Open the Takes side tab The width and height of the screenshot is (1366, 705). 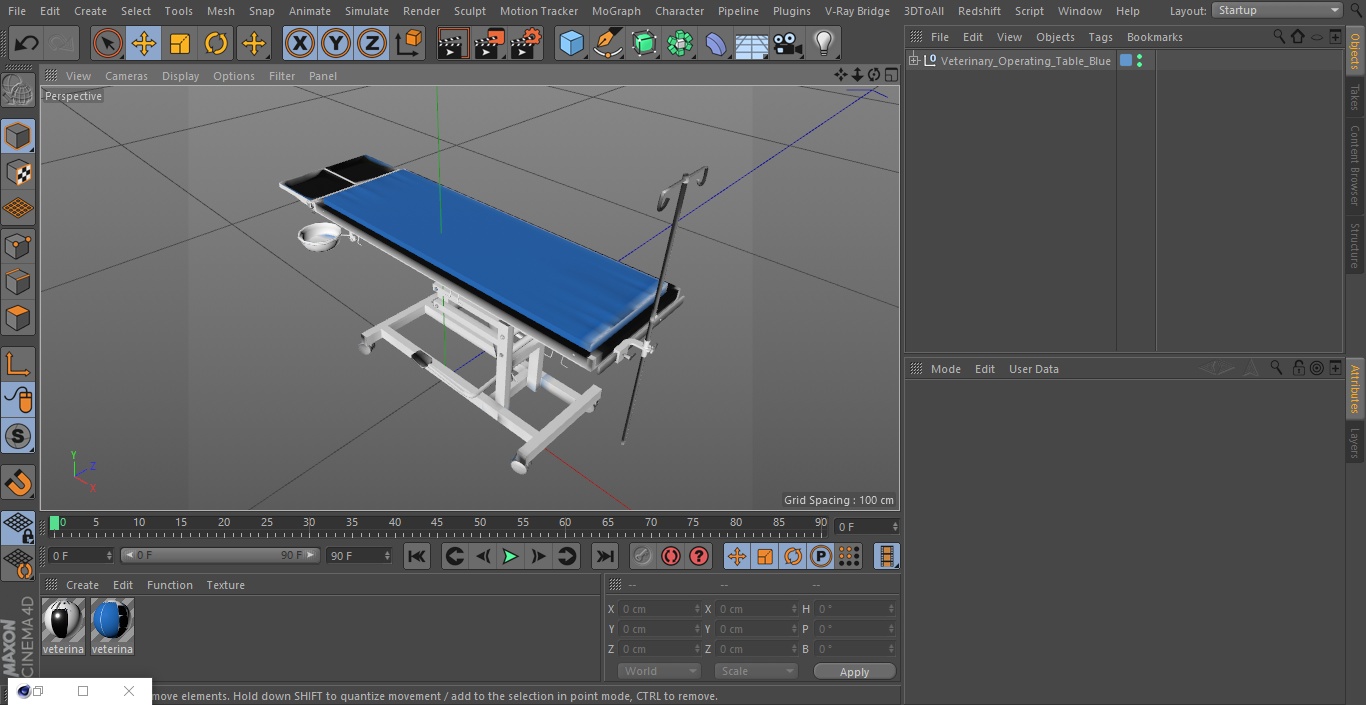click(1355, 97)
